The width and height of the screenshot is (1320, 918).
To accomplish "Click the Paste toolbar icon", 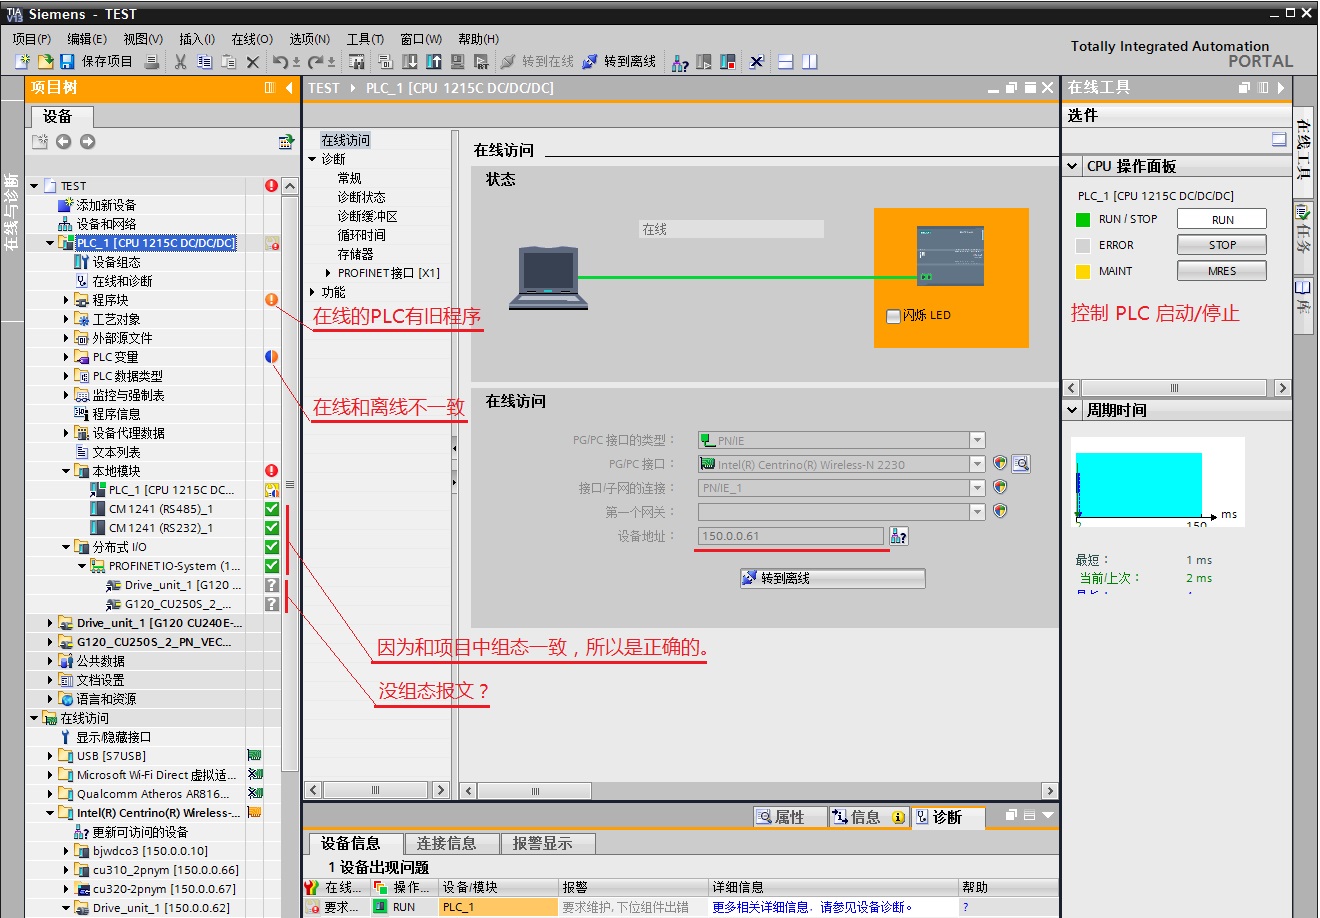I will (x=229, y=62).
